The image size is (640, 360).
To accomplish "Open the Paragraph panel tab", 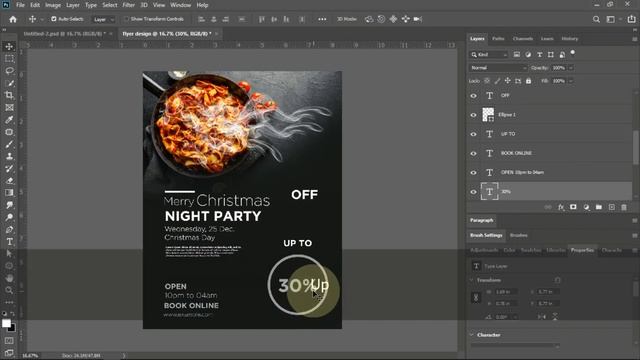I will tap(482, 220).
